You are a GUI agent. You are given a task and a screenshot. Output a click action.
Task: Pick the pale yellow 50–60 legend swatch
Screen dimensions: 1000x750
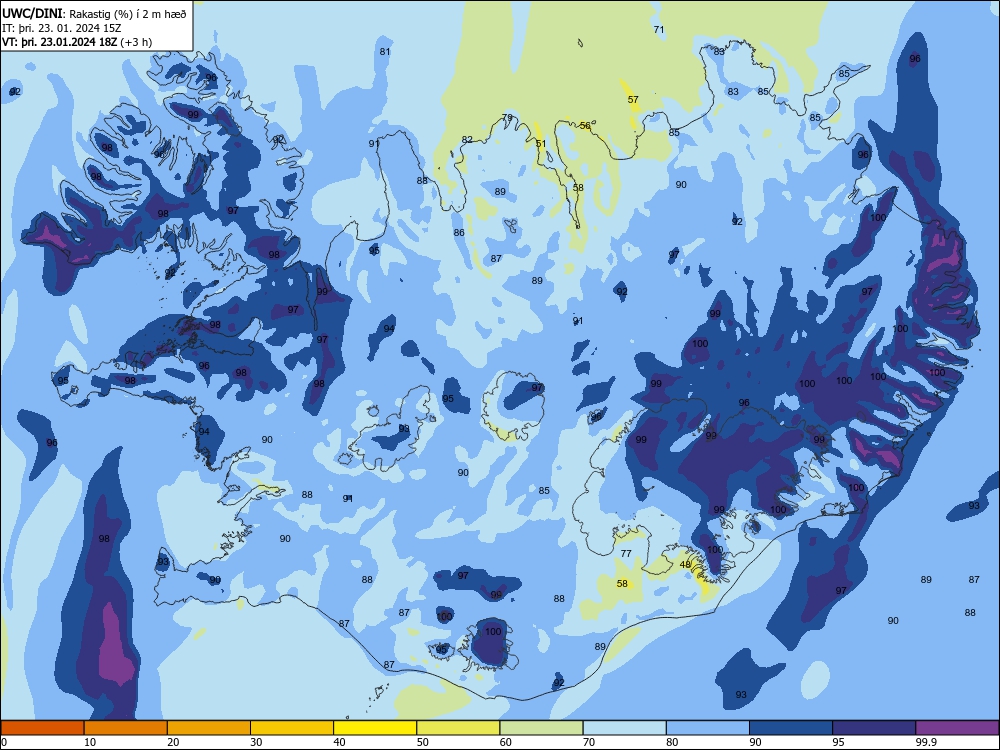pyautogui.click(x=458, y=728)
